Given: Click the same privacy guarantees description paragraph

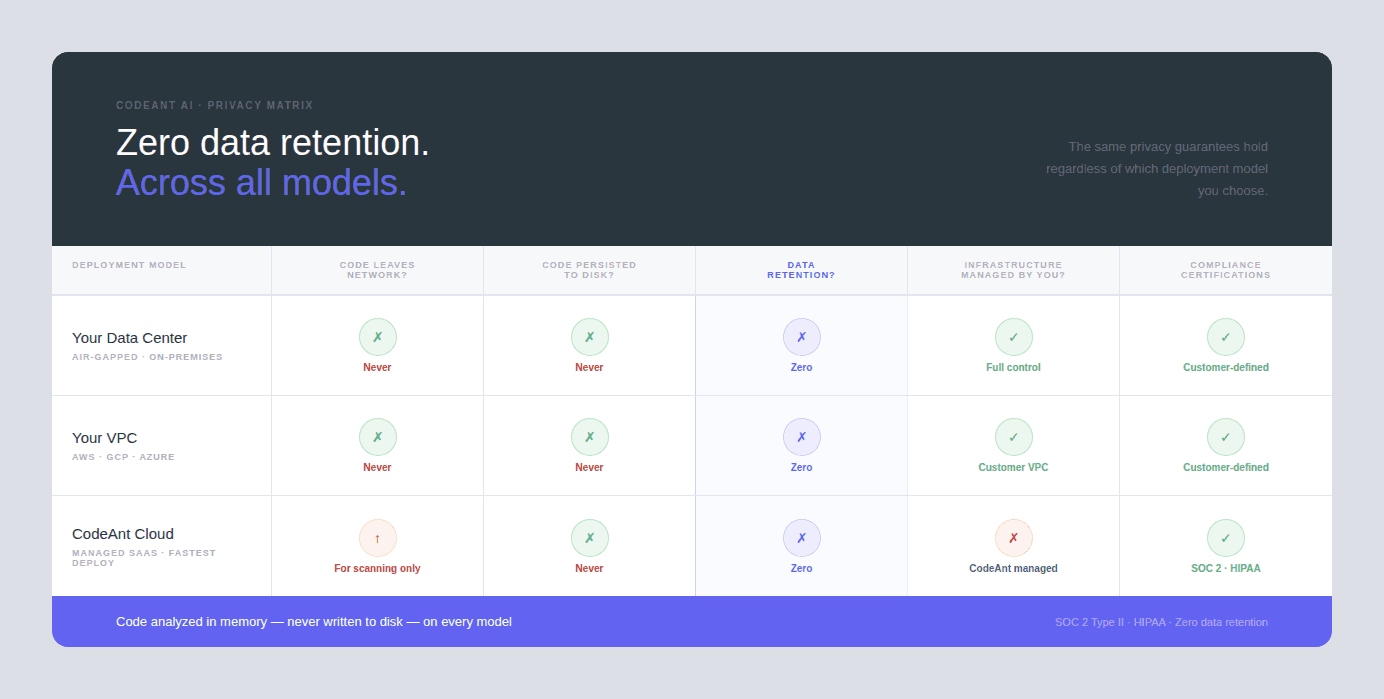Looking at the screenshot, I should pos(1157,168).
